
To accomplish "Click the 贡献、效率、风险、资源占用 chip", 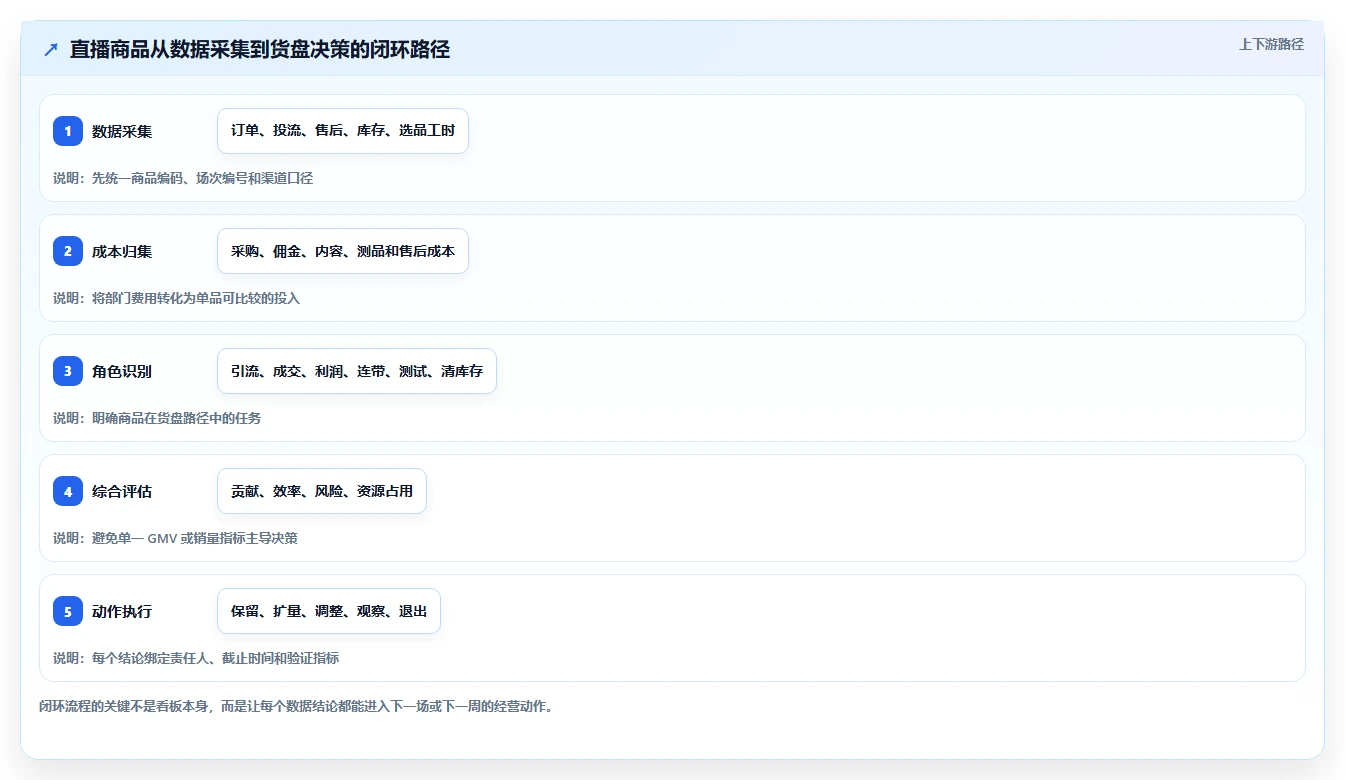I will pos(322,491).
